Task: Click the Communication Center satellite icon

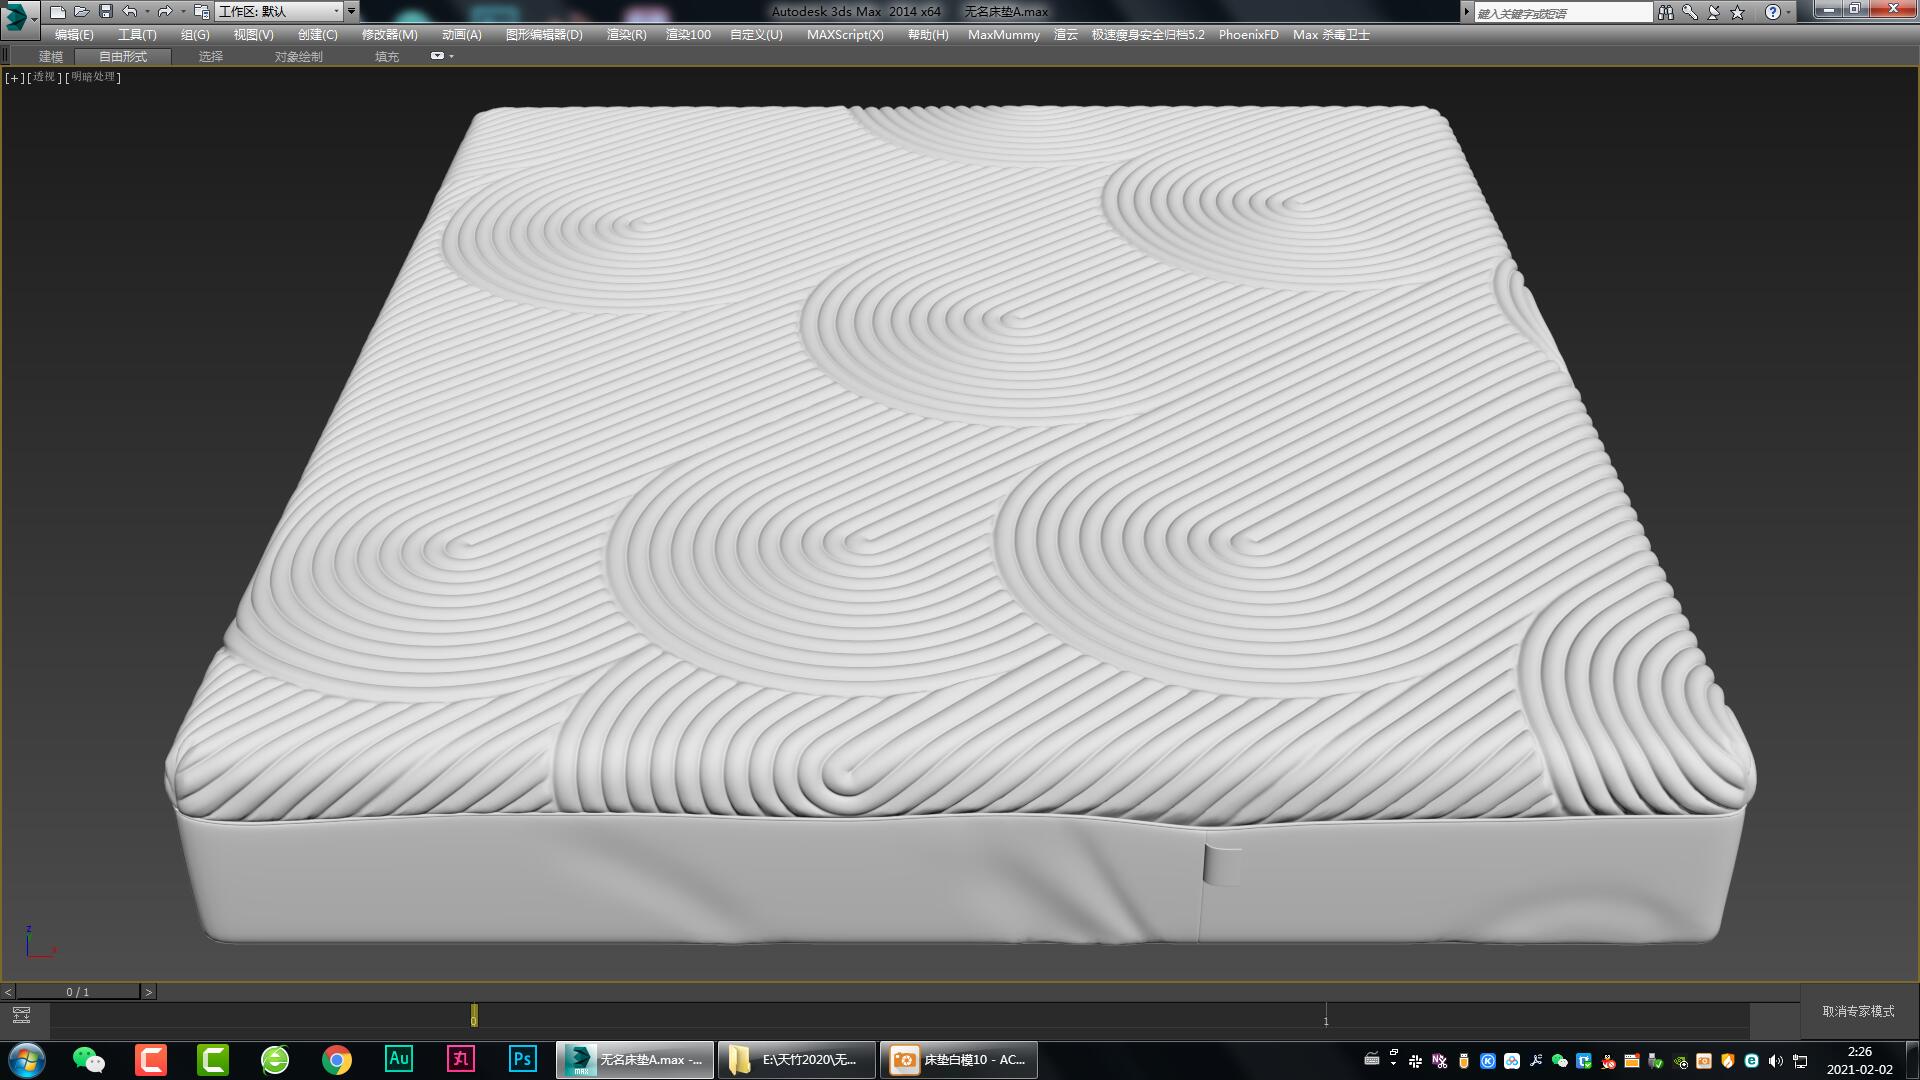Action: tap(1713, 11)
